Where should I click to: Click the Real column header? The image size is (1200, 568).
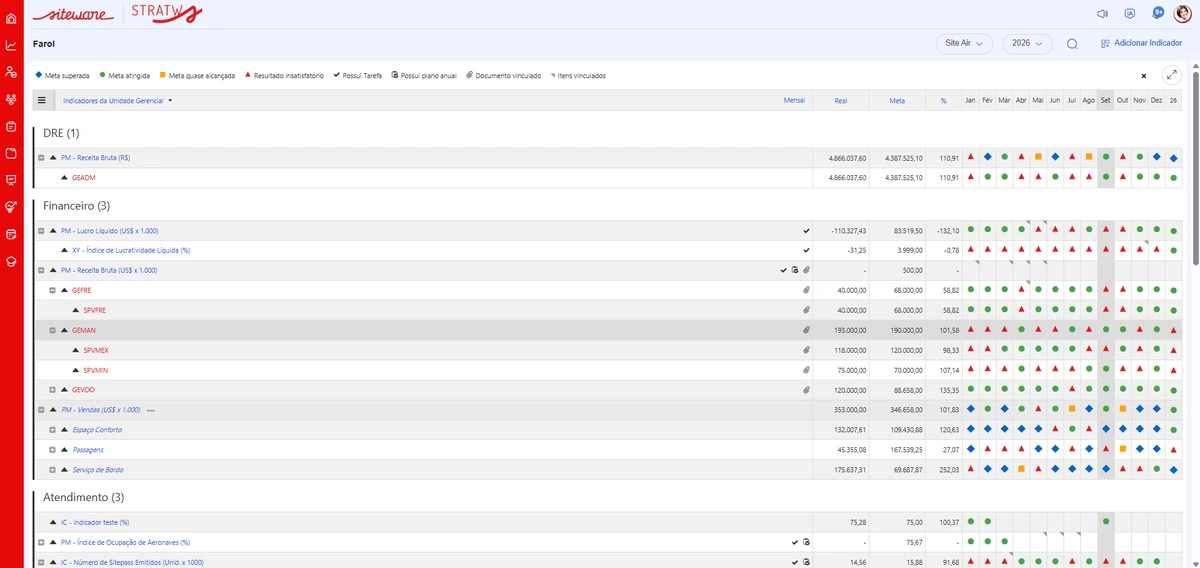click(840, 101)
